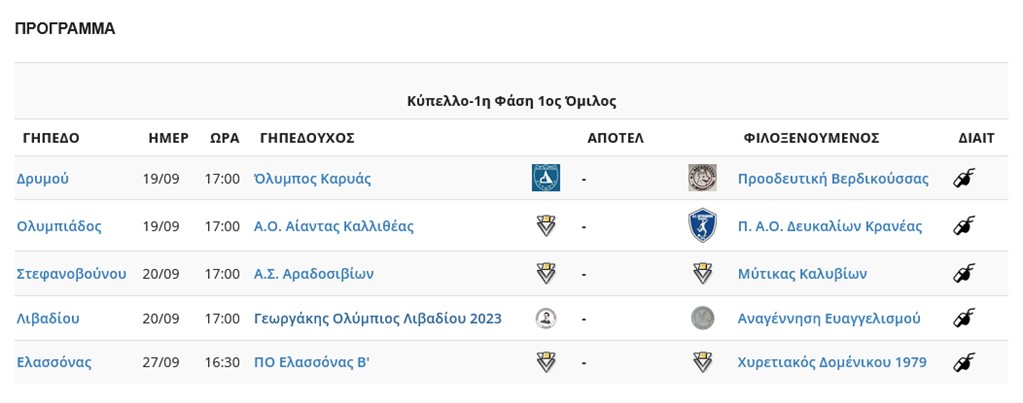The height and width of the screenshot is (403, 1023).
Task: Open the Ολυμπιάδος stadium link
Action: [x=59, y=226]
